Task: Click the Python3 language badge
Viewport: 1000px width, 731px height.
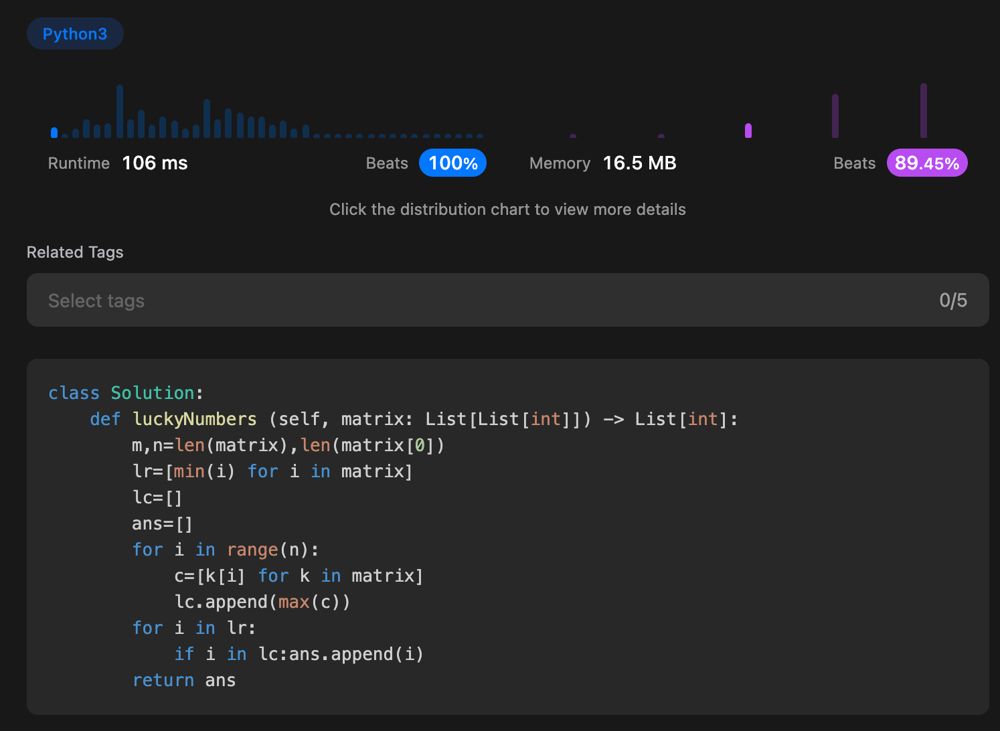Action: point(75,34)
